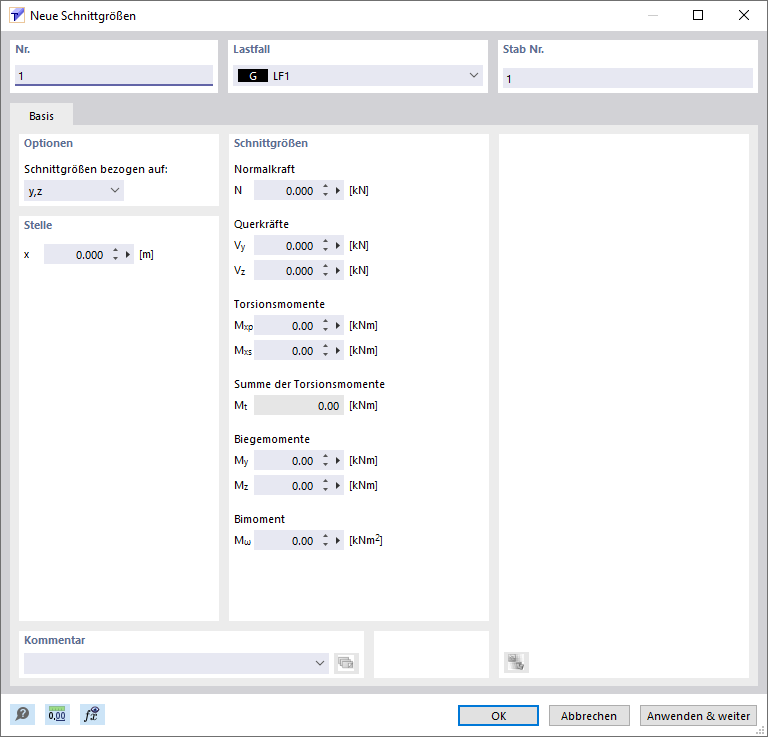Screen dimensions: 768x737
Task: Focus the Stab Nr. input field
Action: [627, 78]
